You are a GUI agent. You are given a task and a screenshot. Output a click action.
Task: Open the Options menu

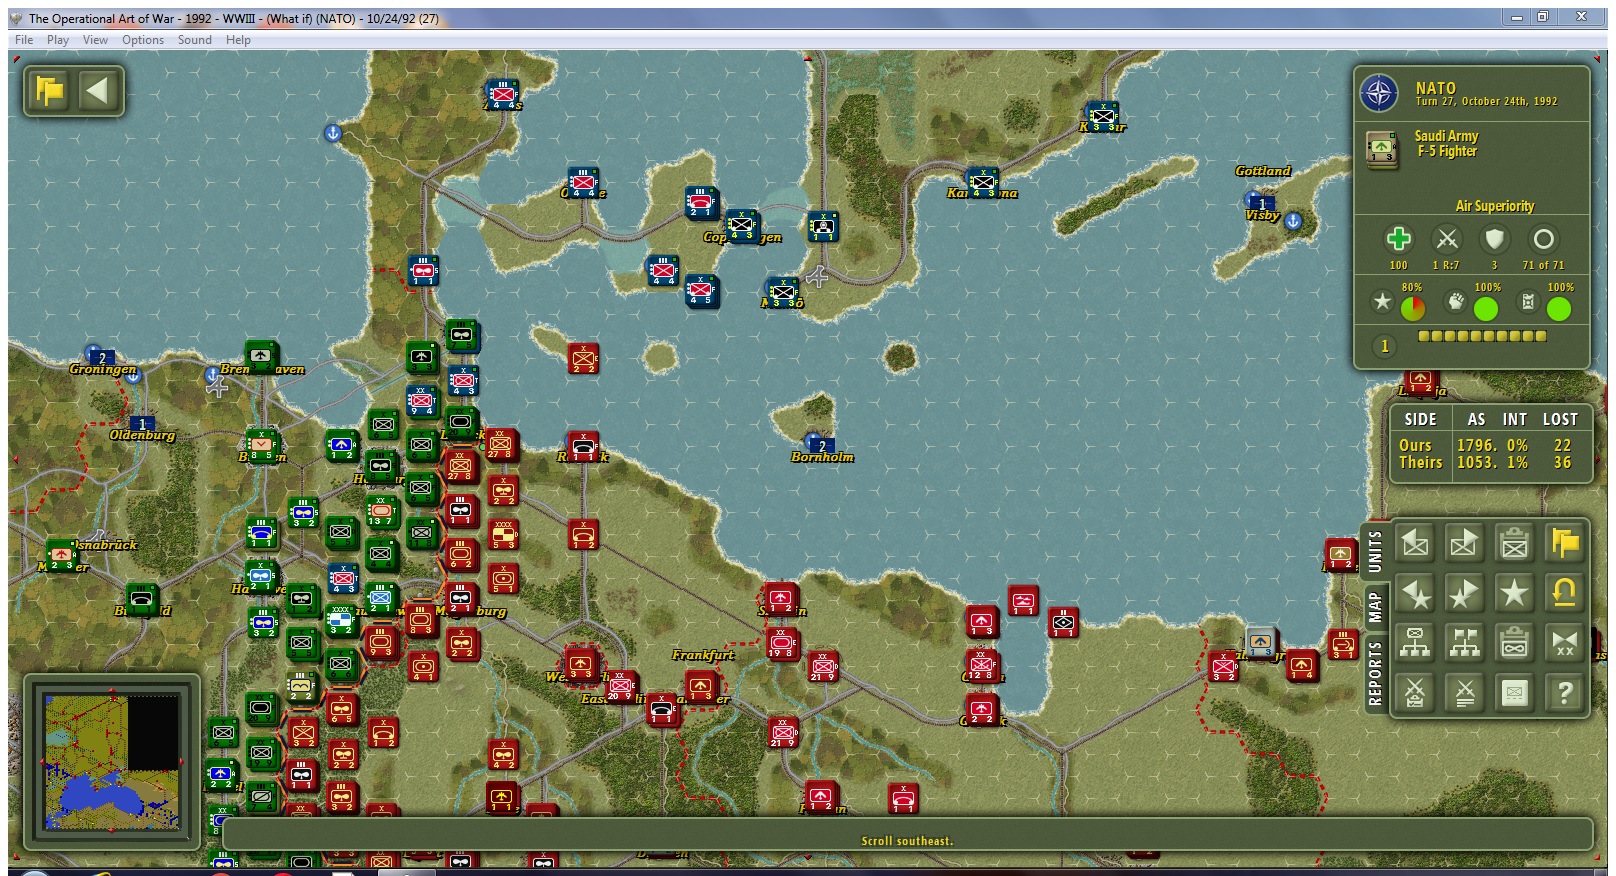coord(143,40)
